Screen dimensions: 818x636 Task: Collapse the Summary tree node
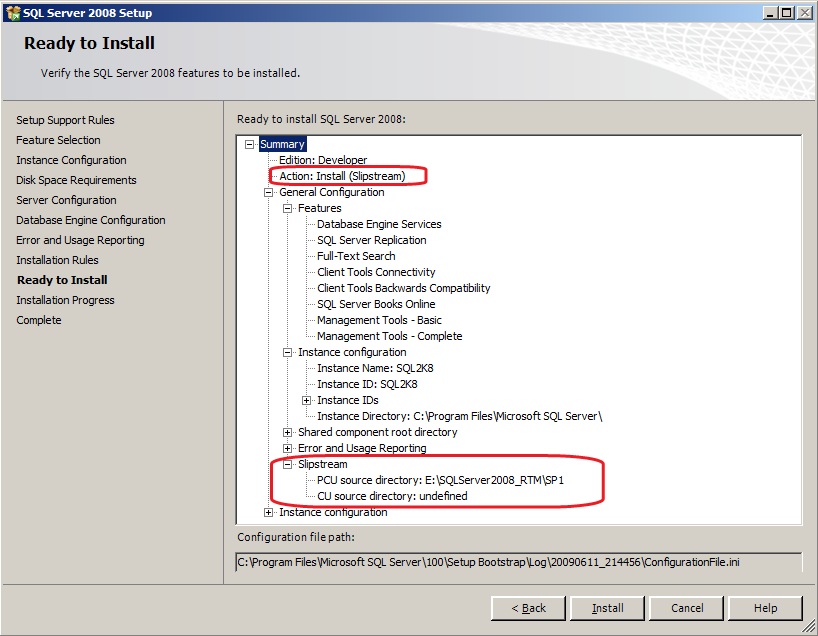click(250, 144)
